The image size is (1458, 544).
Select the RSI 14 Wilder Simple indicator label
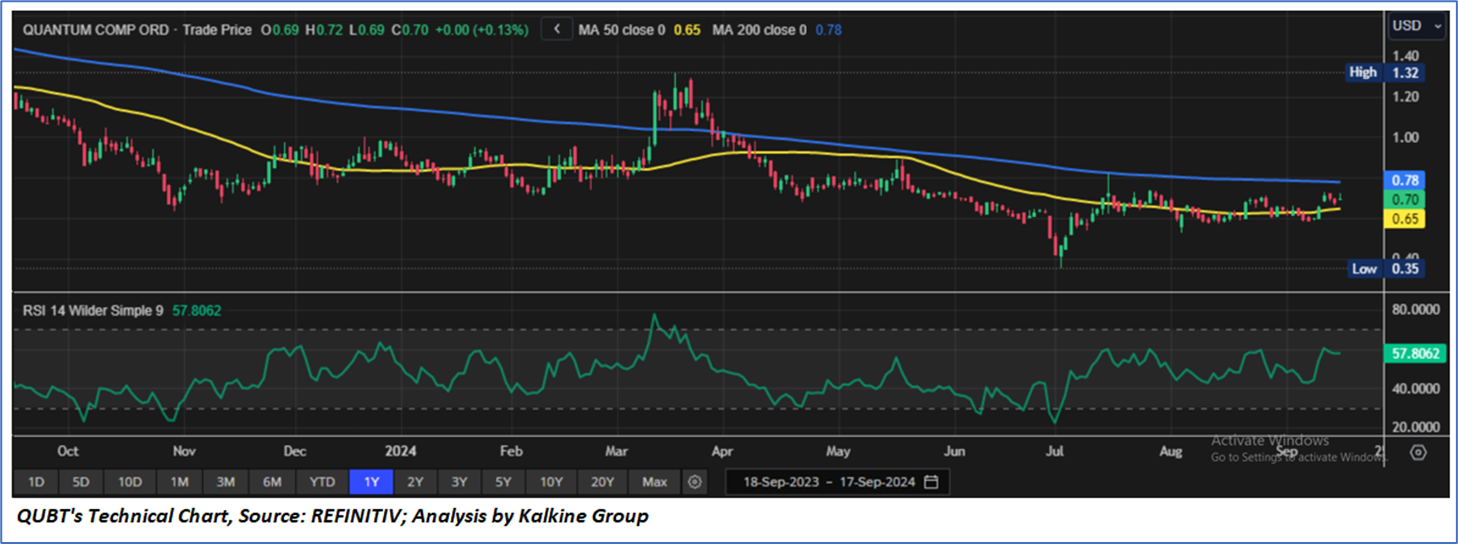pos(92,311)
